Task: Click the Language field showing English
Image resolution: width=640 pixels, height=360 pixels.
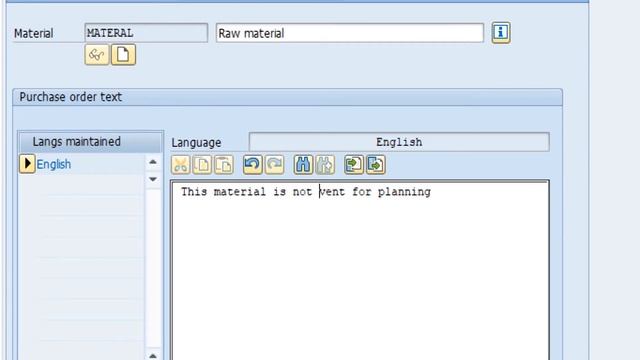Action: tap(399, 142)
